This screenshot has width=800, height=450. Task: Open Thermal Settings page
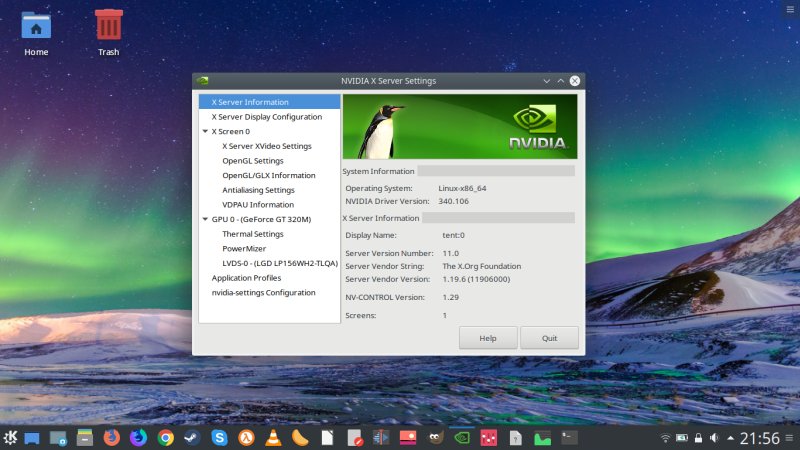tap(253, 234)
